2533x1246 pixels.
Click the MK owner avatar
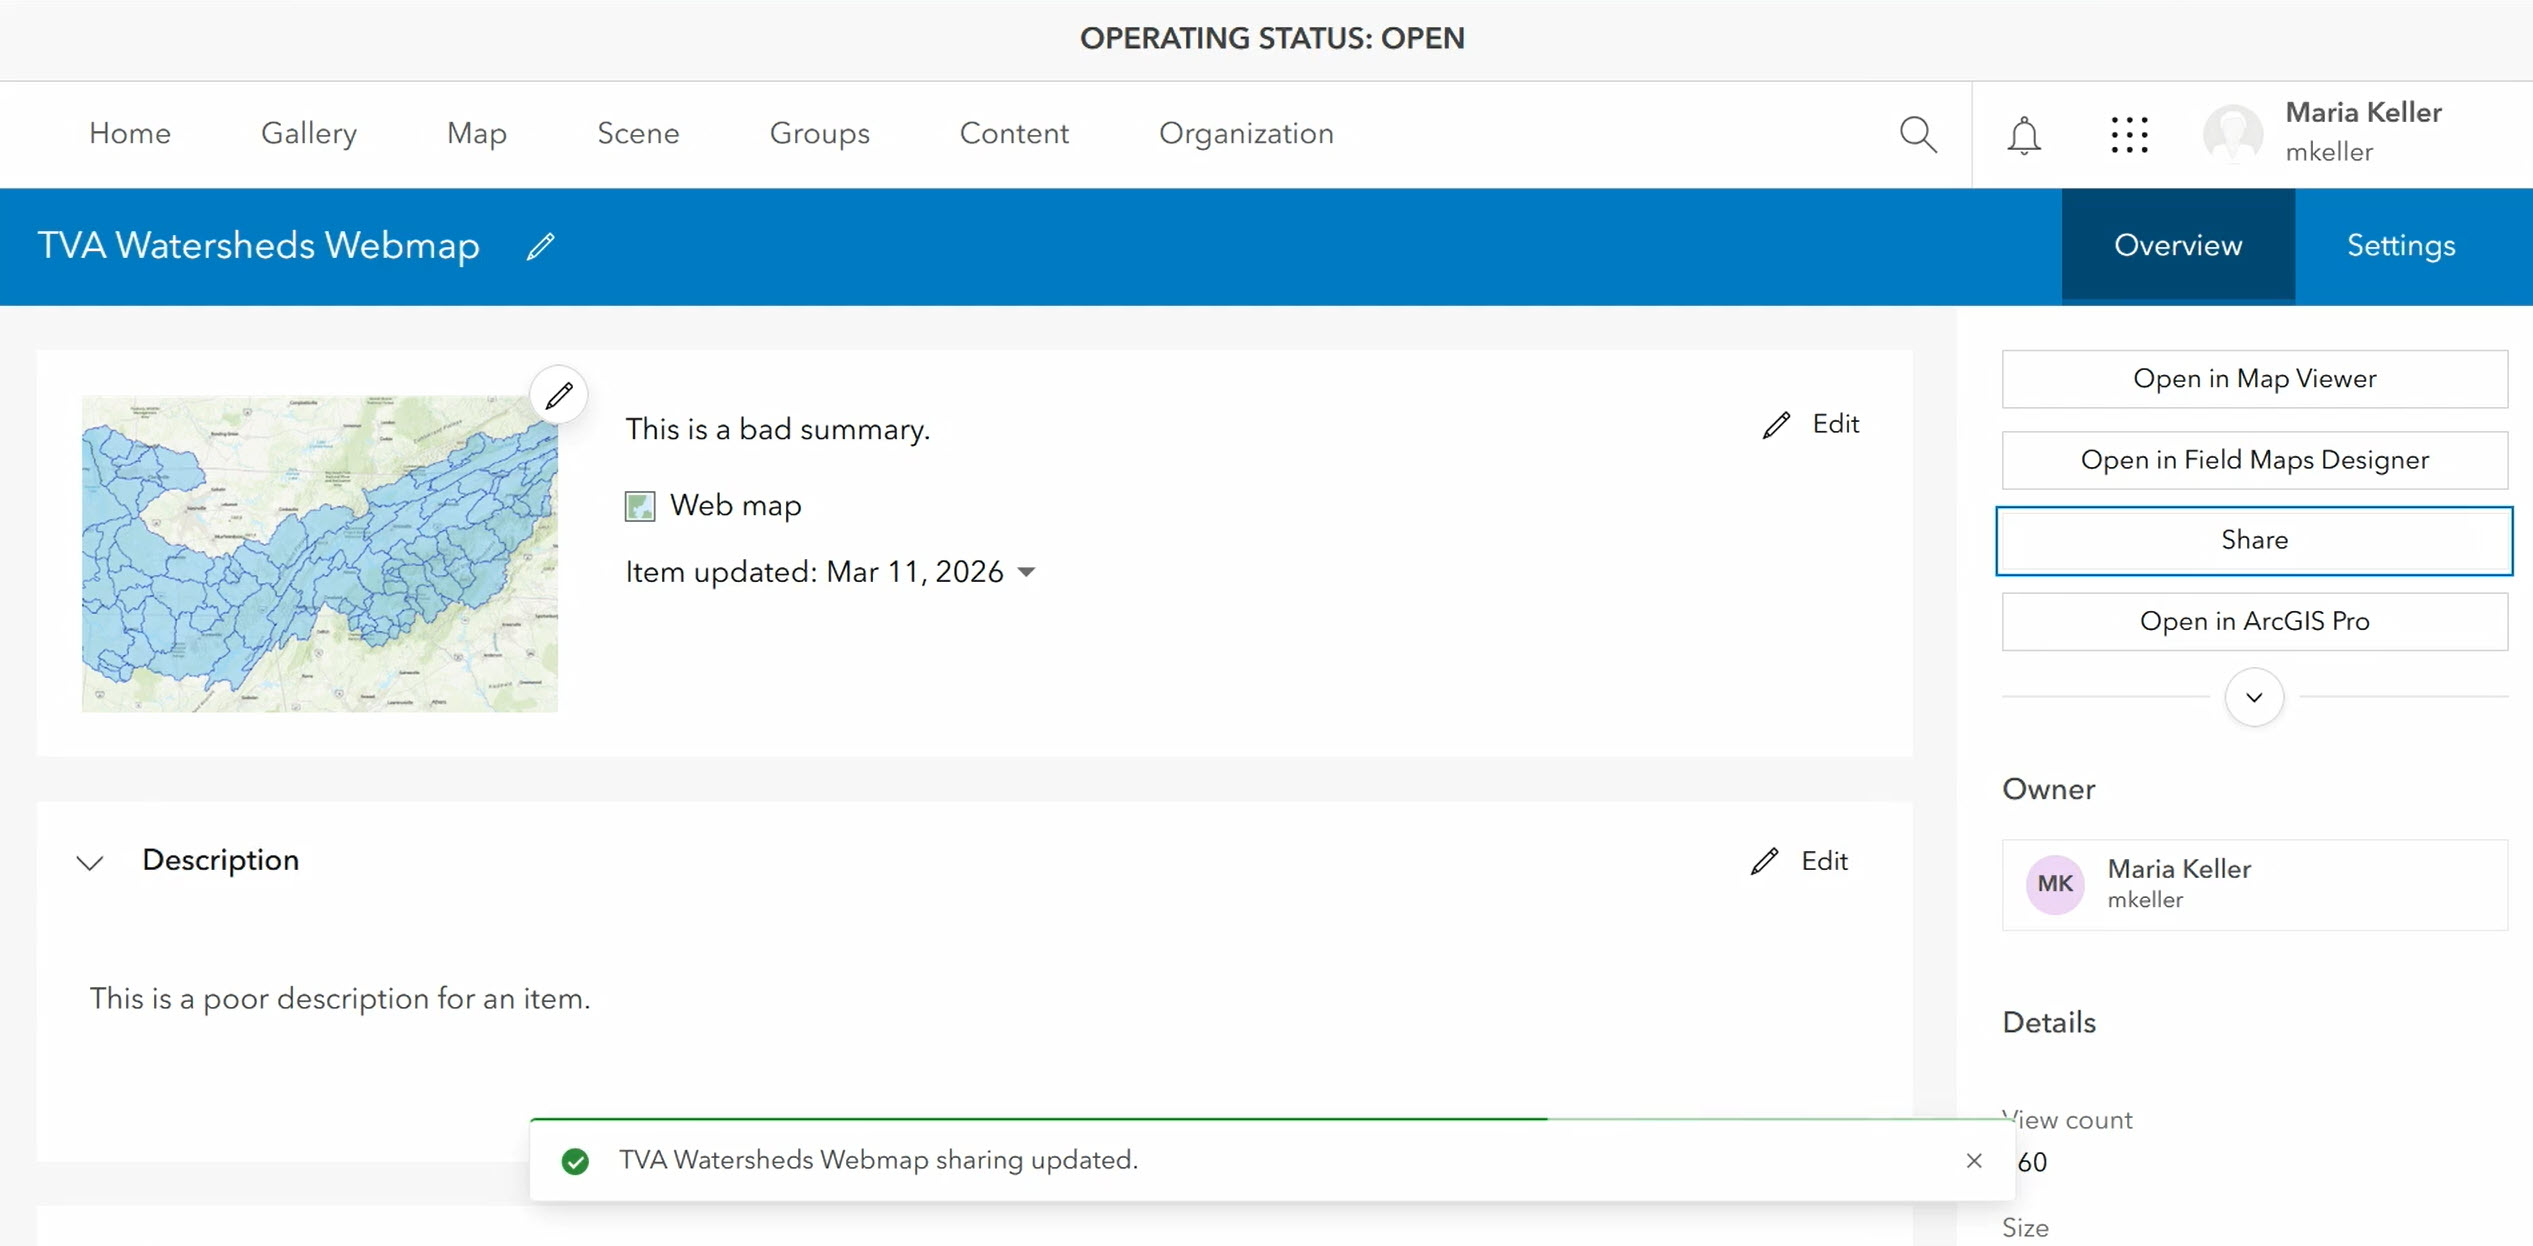tap(2054, 884)
